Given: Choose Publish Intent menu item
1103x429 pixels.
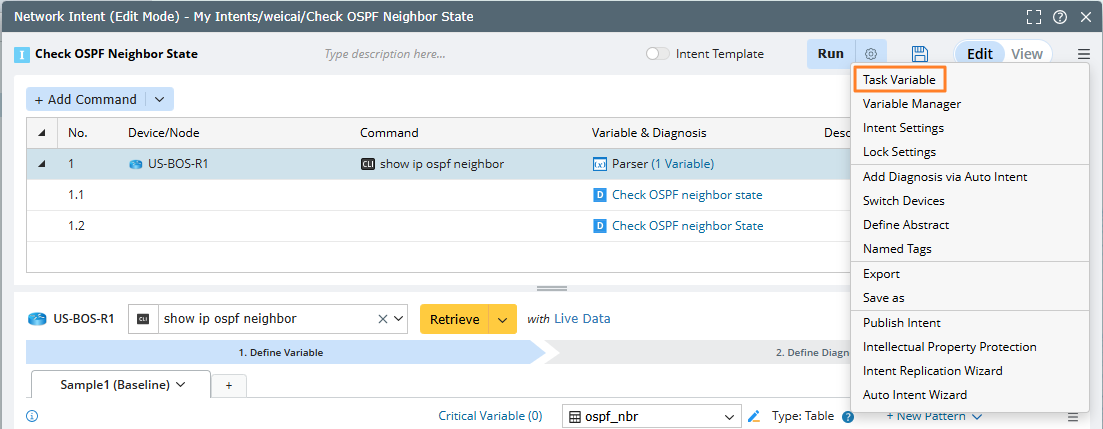Looking at the screenshot, I should (901, 322).
